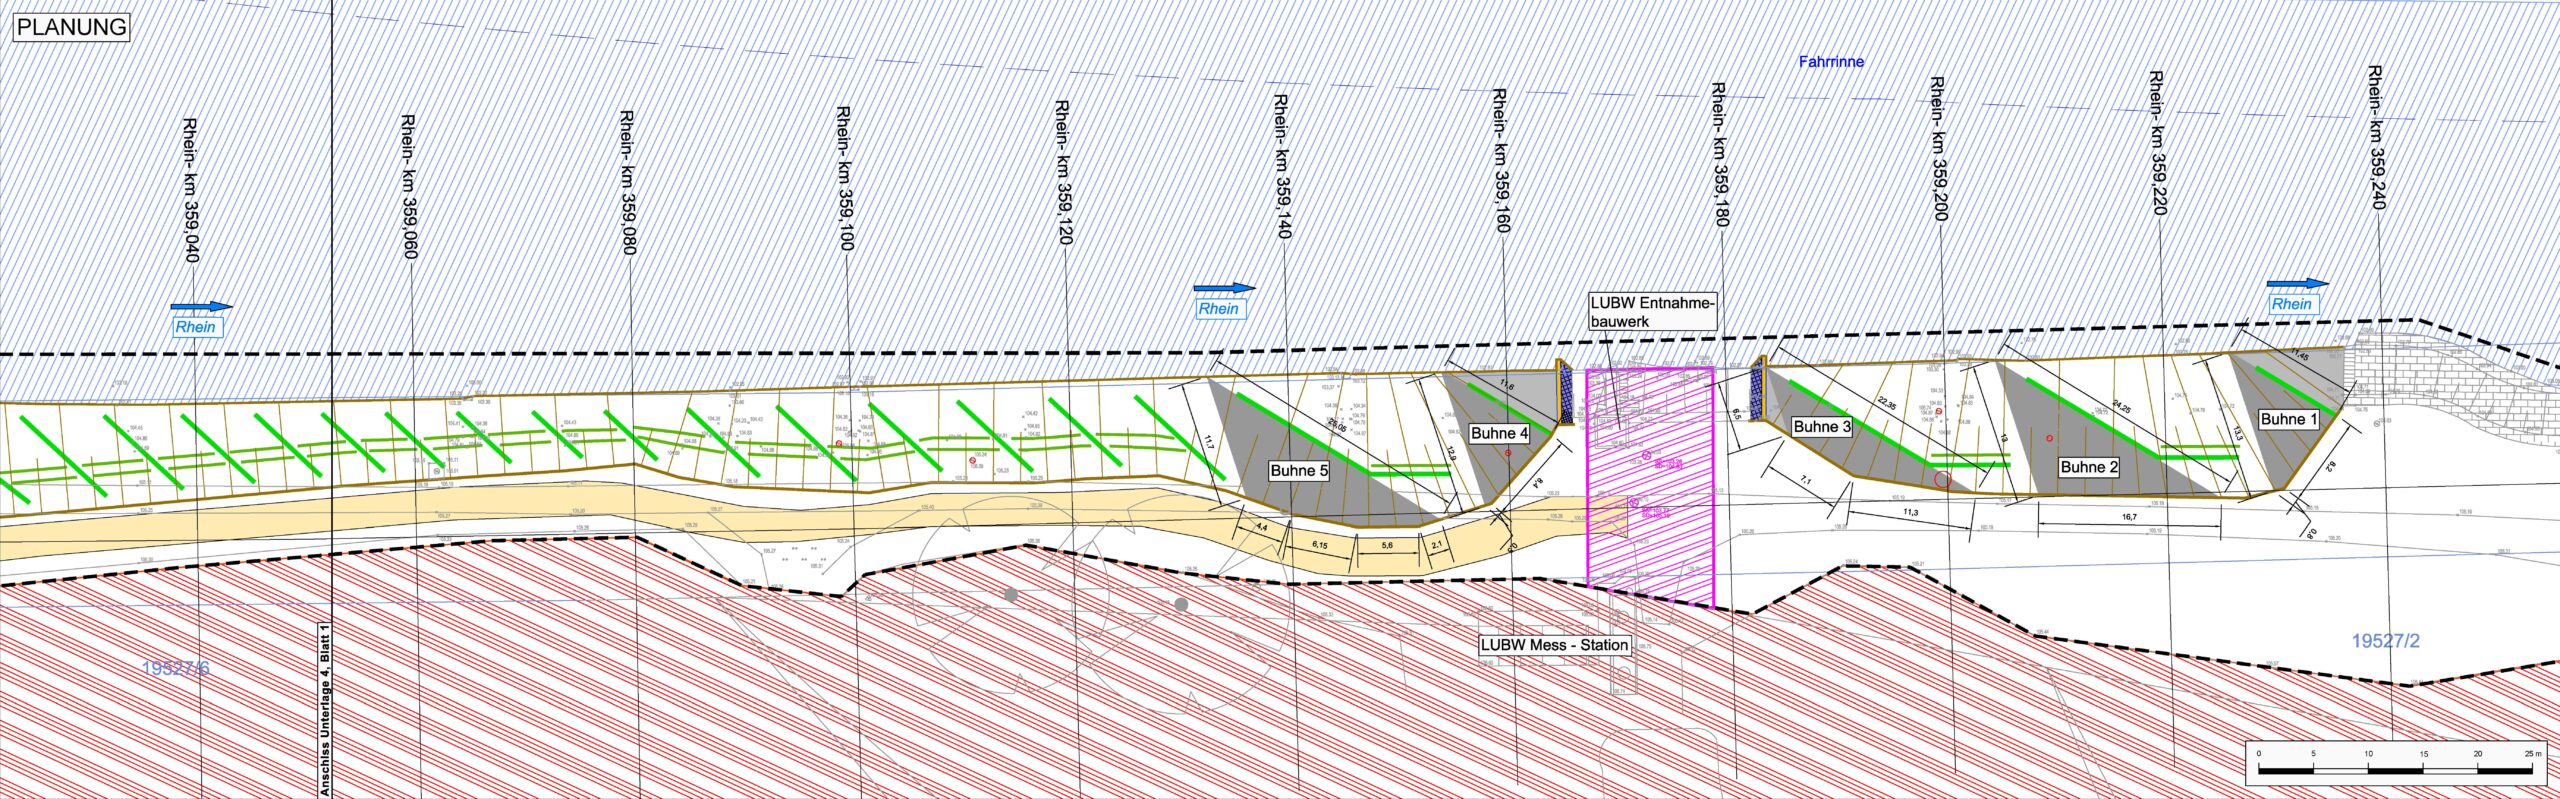The height and width of the screenshot is (799, 2560).
Task: Select the Buhne 3 label
Action: [1822, 427]
